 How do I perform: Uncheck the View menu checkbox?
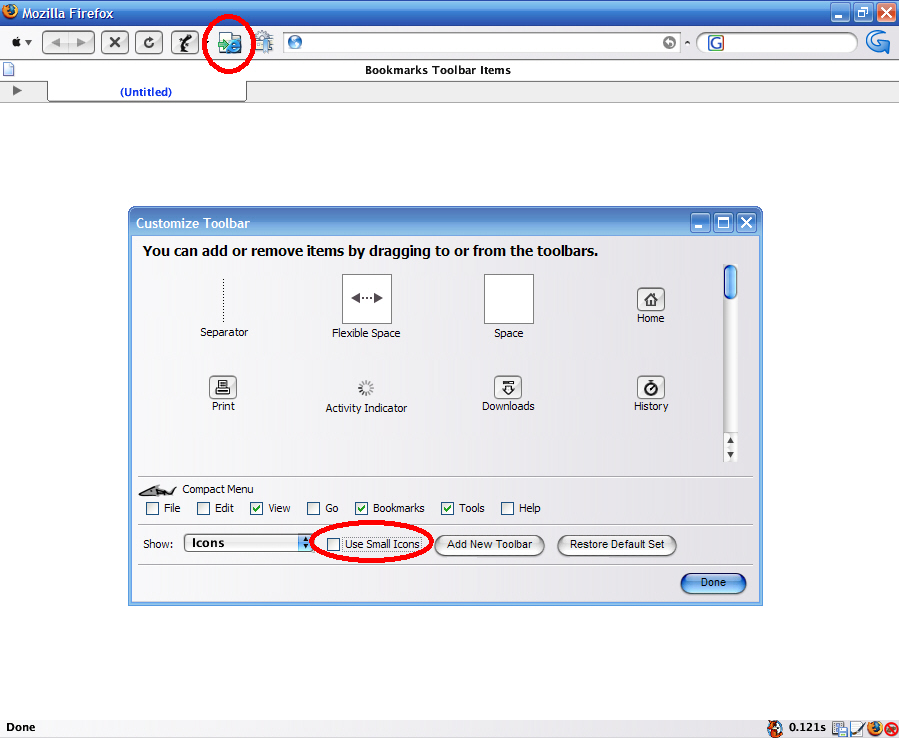coord(256,509)
